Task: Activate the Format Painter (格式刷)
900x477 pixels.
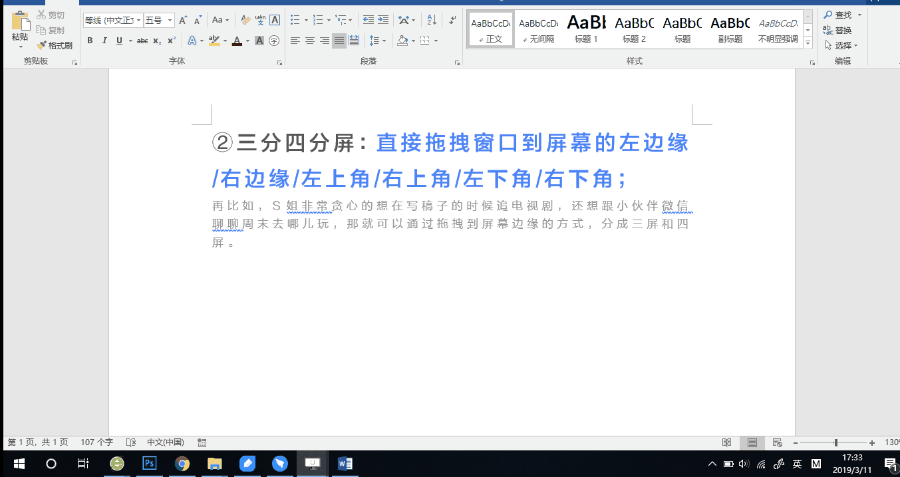Action: (x=55, y=45)
